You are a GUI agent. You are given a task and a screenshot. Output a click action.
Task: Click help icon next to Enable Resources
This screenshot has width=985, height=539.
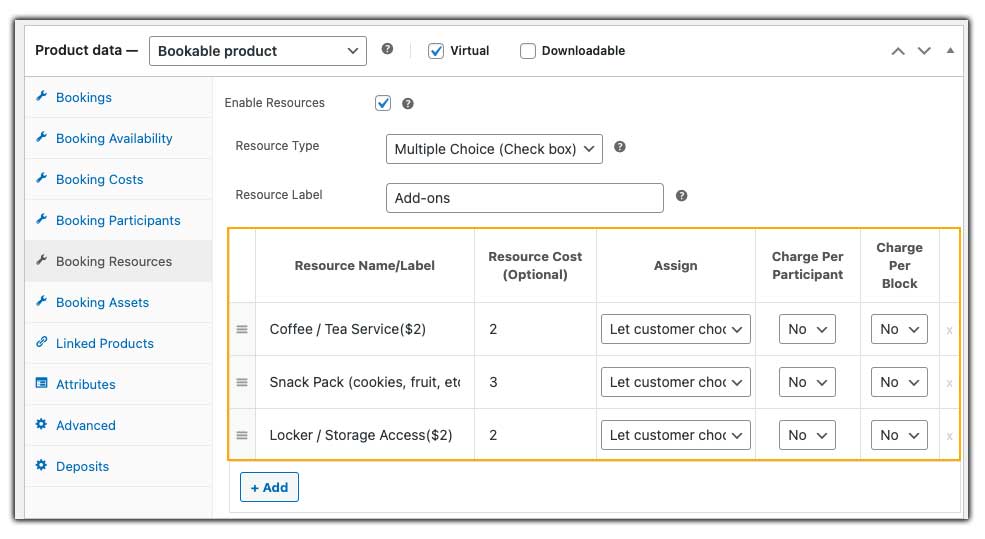(408, 103)
